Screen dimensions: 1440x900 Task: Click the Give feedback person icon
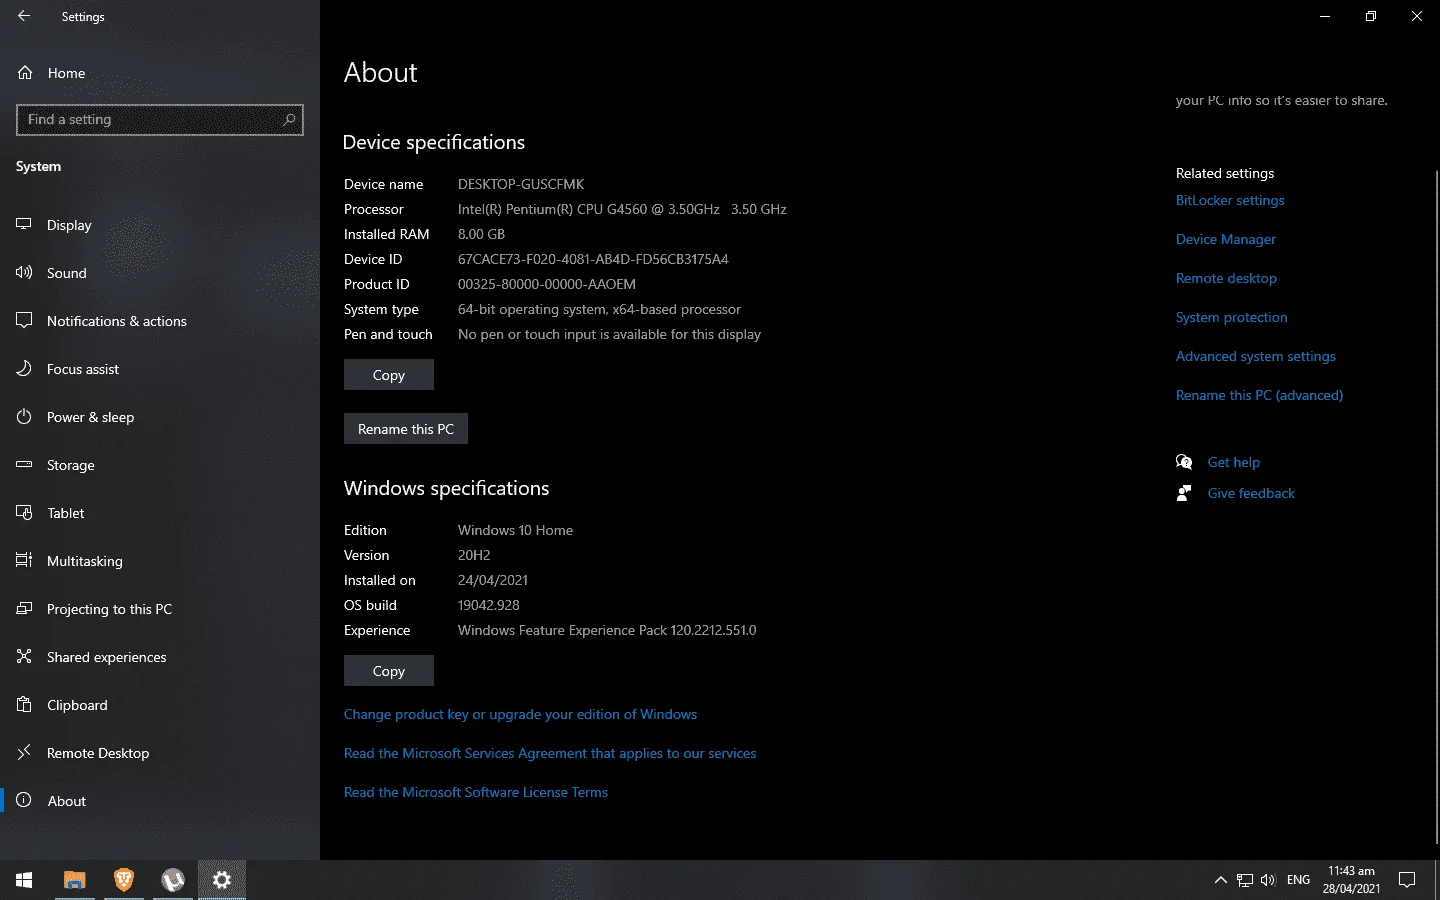click(1184, 493)
